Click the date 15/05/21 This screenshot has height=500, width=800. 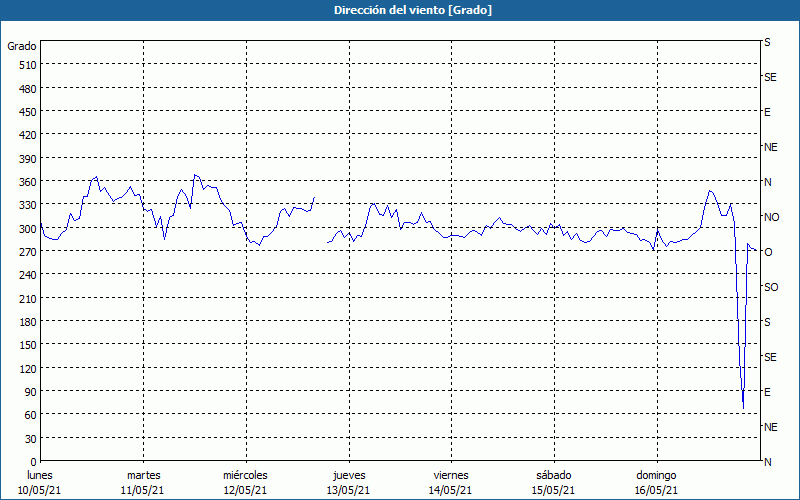[x=553, y=491]
